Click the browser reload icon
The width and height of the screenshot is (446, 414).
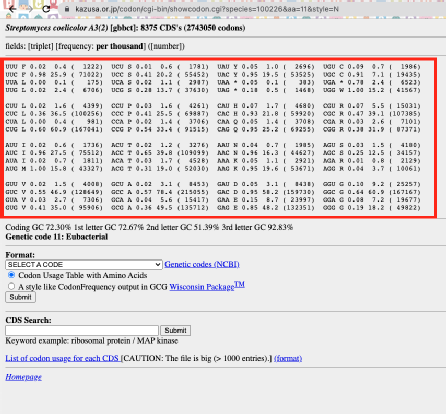click(x=46, y=9)
